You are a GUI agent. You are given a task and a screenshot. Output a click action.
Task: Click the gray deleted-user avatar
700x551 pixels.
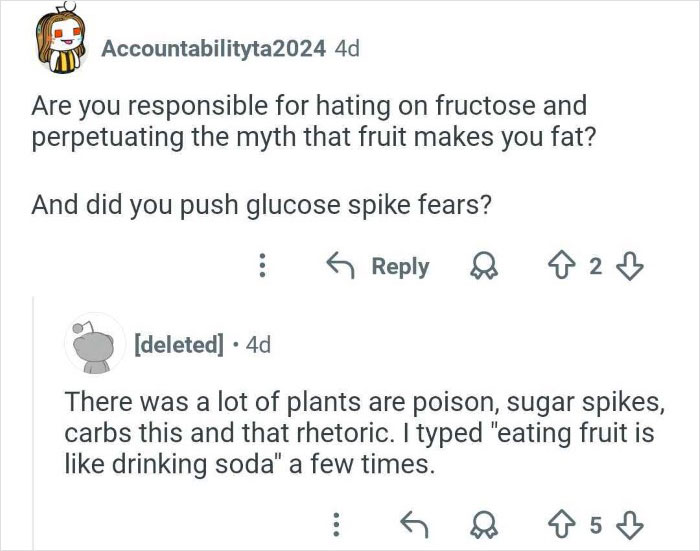click(x=90, y=343)
